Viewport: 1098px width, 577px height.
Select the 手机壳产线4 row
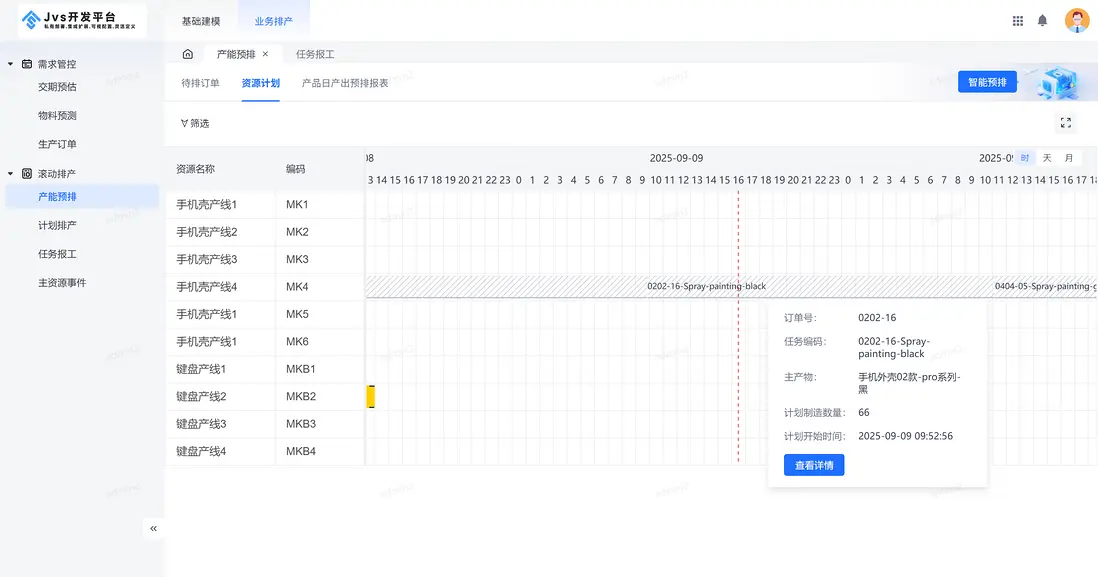265,286
